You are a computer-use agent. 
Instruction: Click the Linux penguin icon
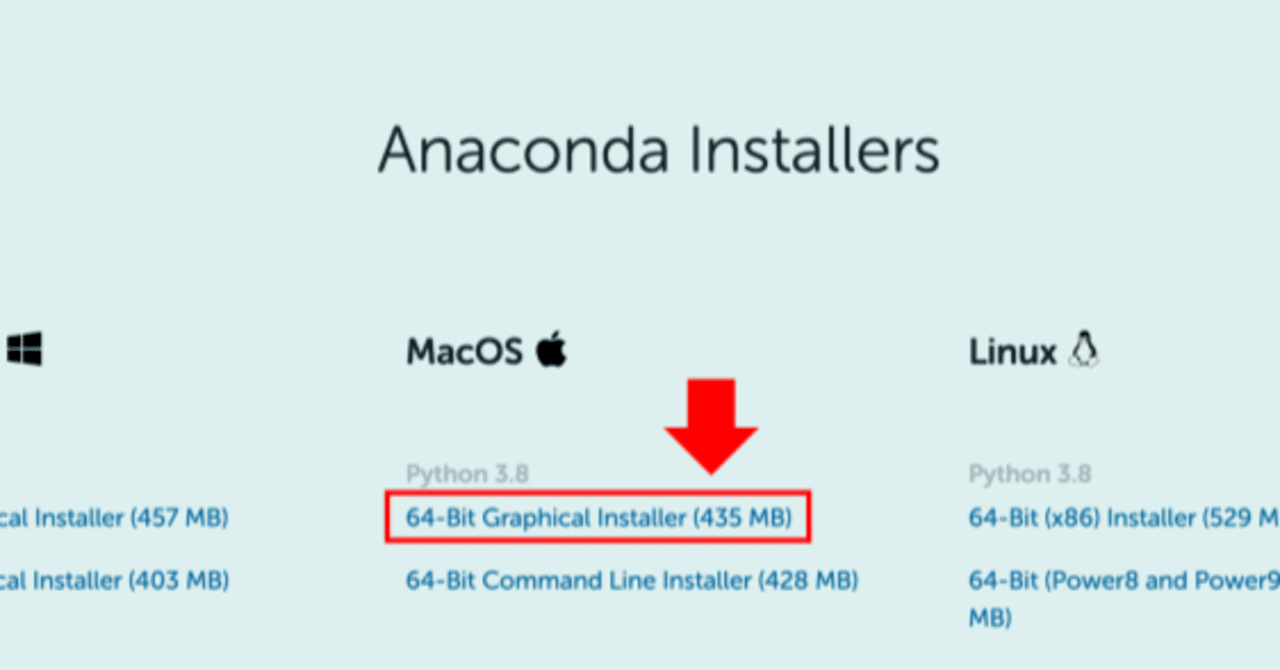click(1083, 350)
